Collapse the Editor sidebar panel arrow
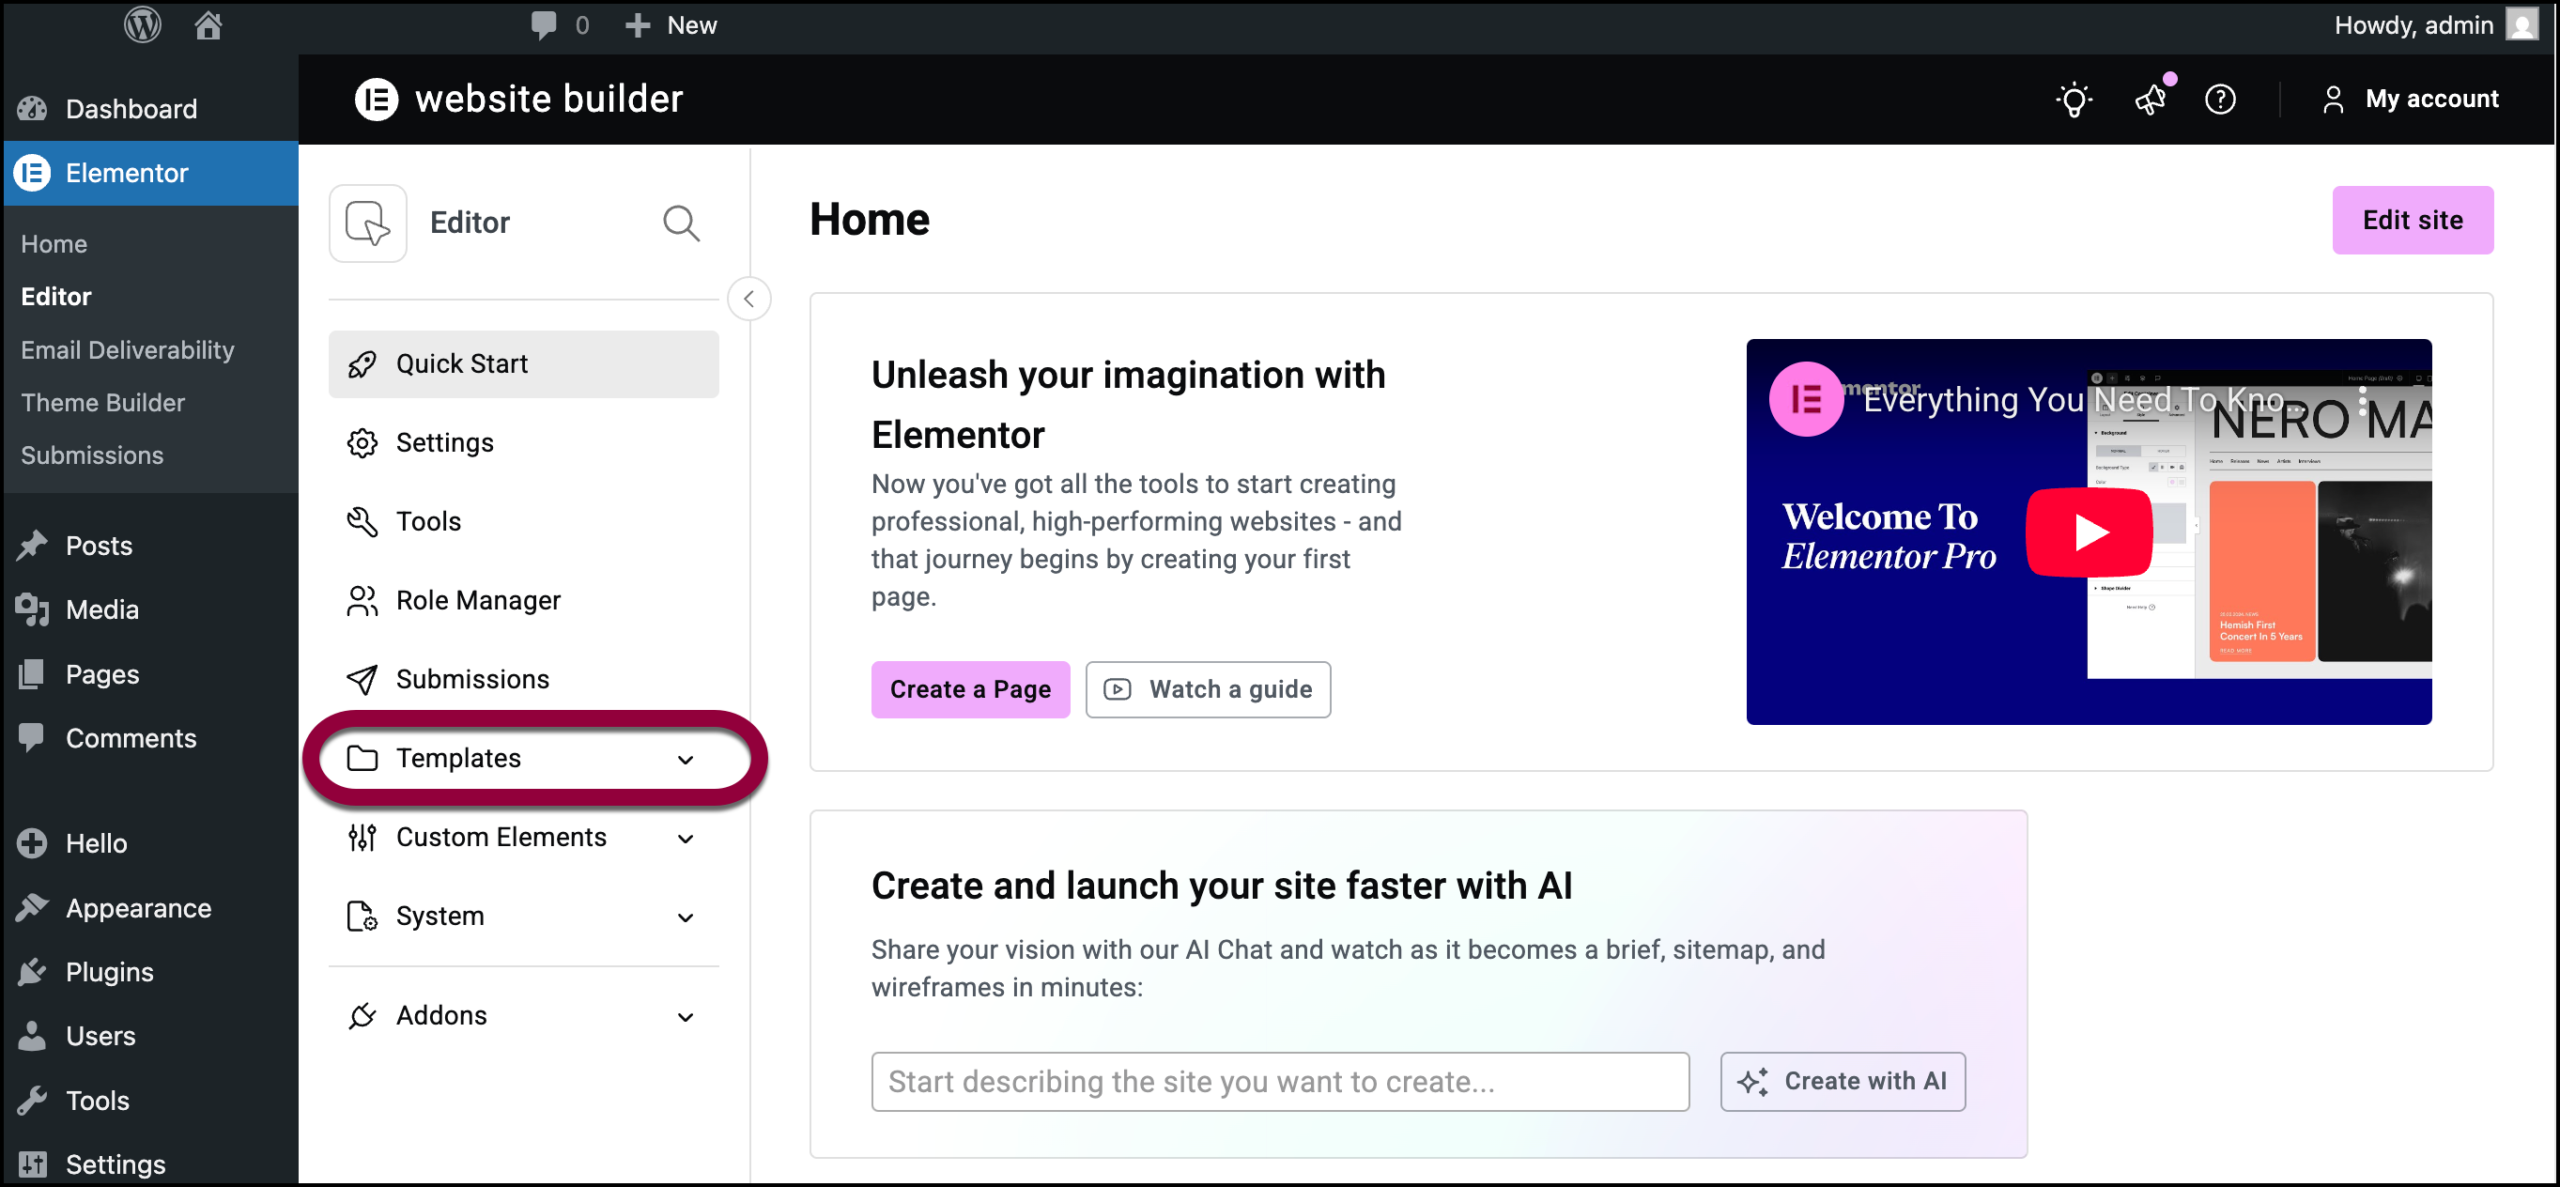The image size is (2560, 1187). (749, 299)
